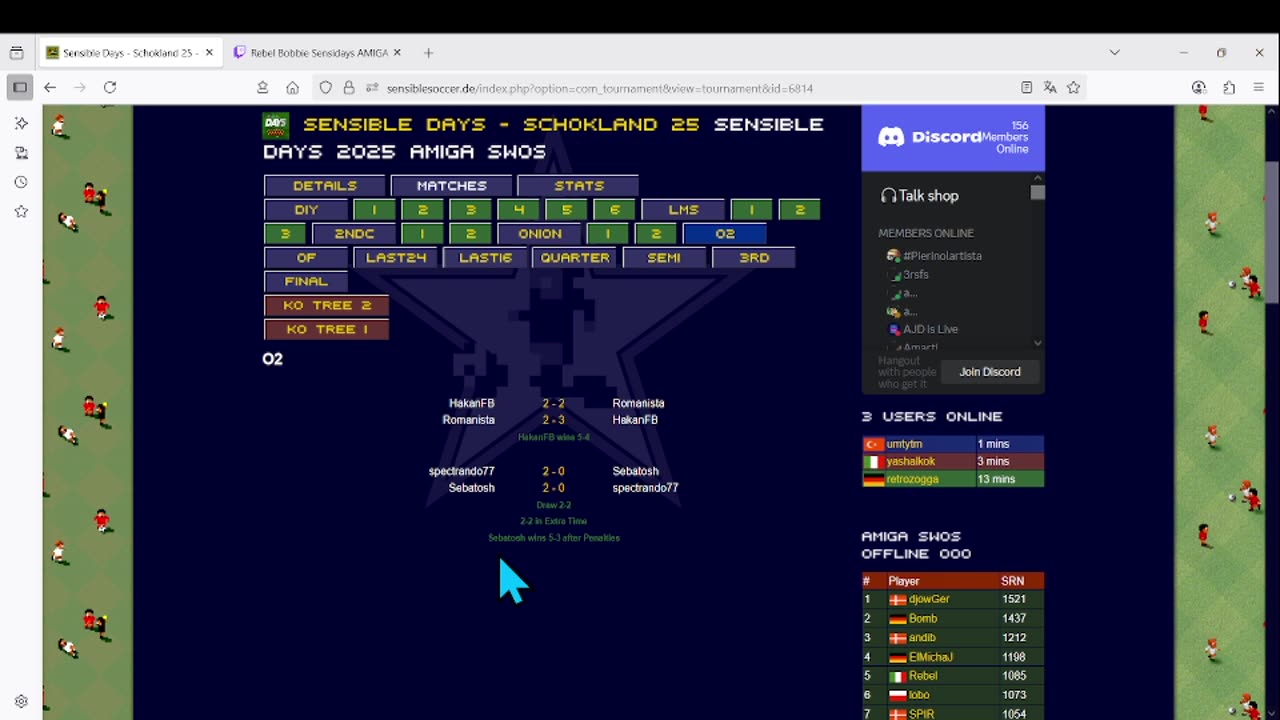Open a new browser tab

click(428, 53)
